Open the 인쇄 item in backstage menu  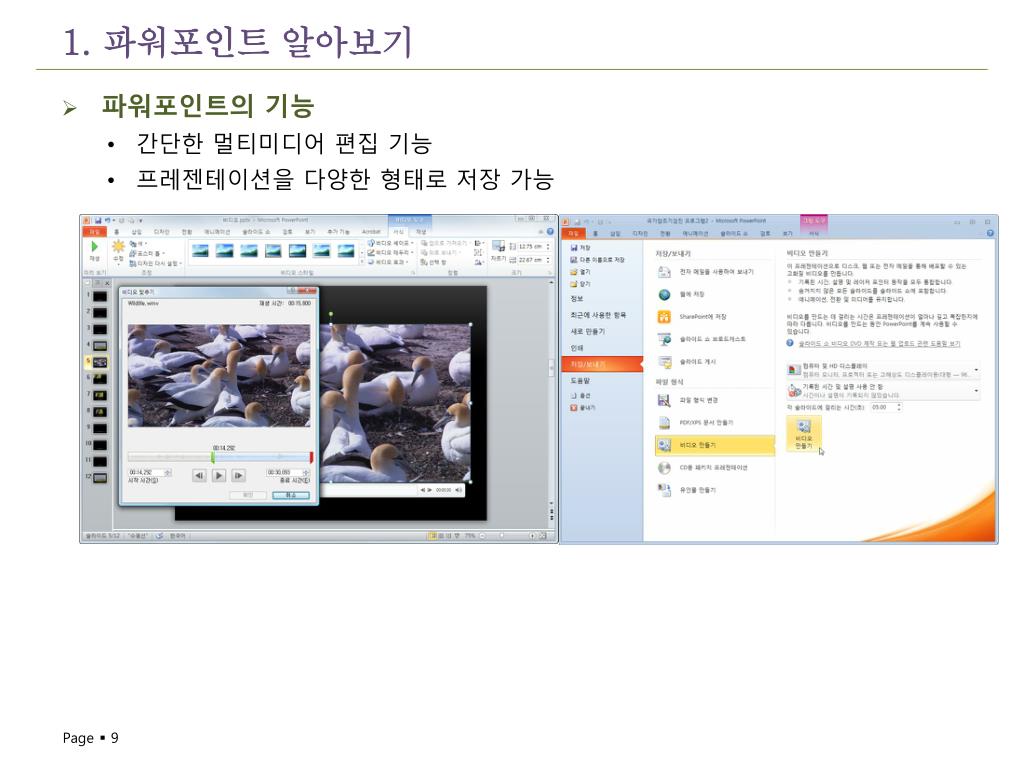(578, 347)
